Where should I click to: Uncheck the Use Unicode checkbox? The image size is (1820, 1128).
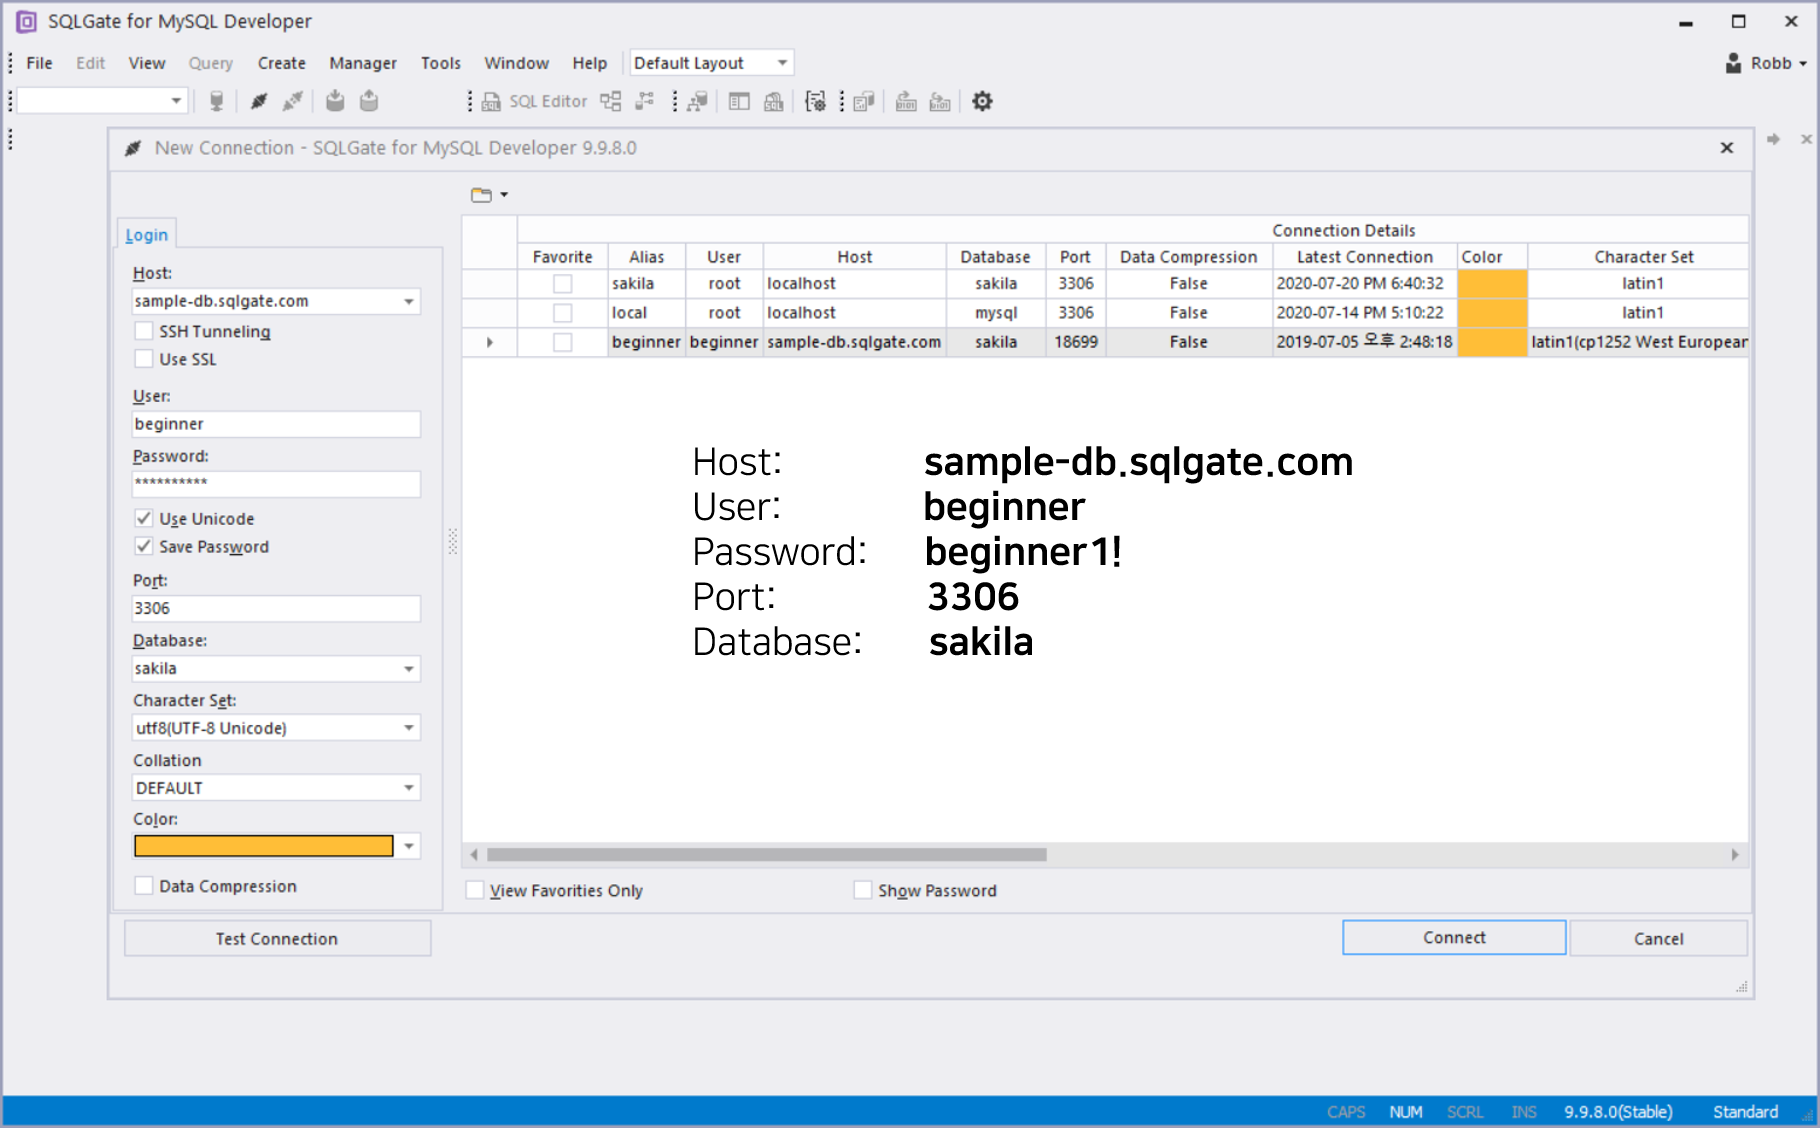[144, 518]
